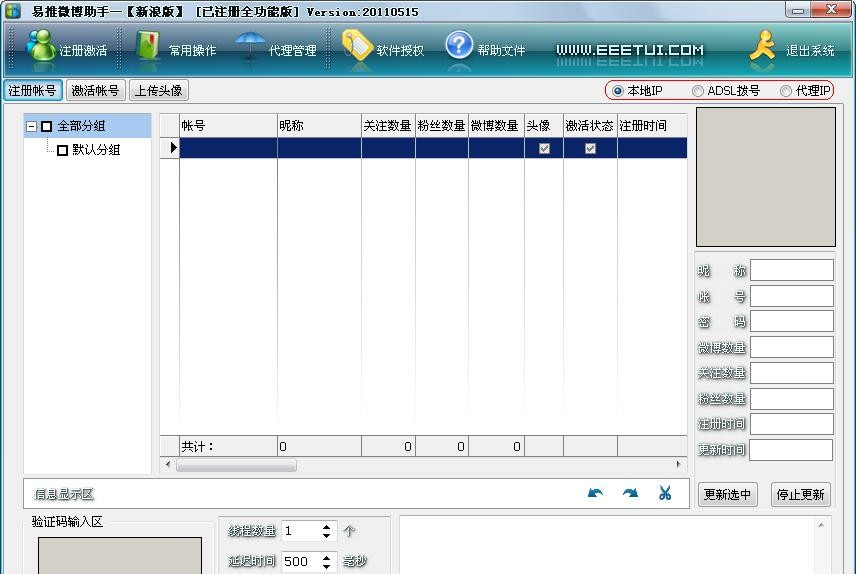856x574 pixels.
Task: Click the undo left arrow icon
Action: coord(595,493)
